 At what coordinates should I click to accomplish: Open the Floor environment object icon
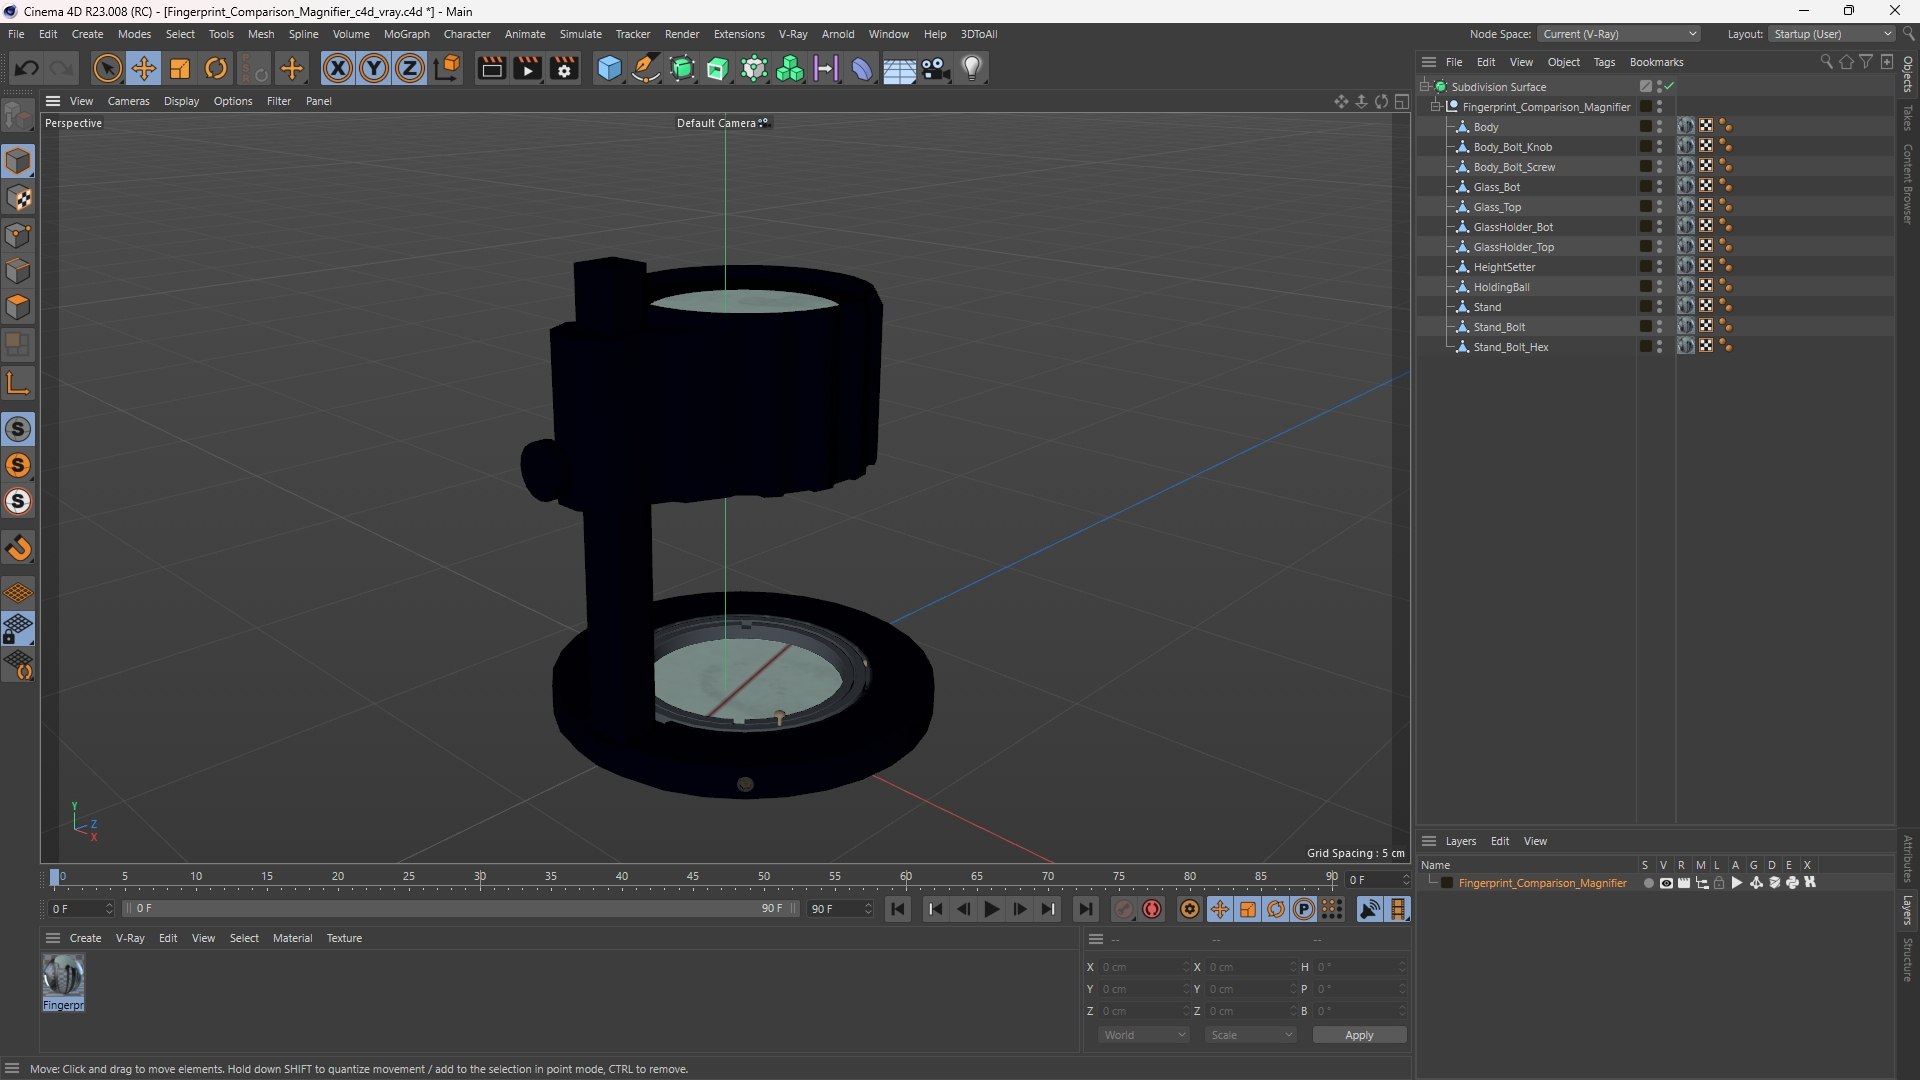click(899, 69)
